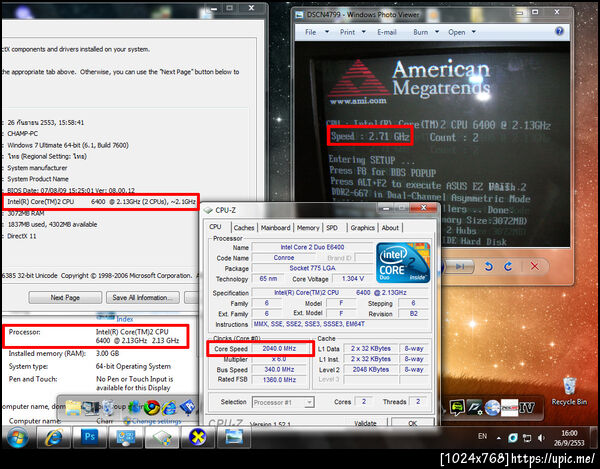Click the DirectX 11 version line
The image size is (600, 469).
click(x=22, y=236)
